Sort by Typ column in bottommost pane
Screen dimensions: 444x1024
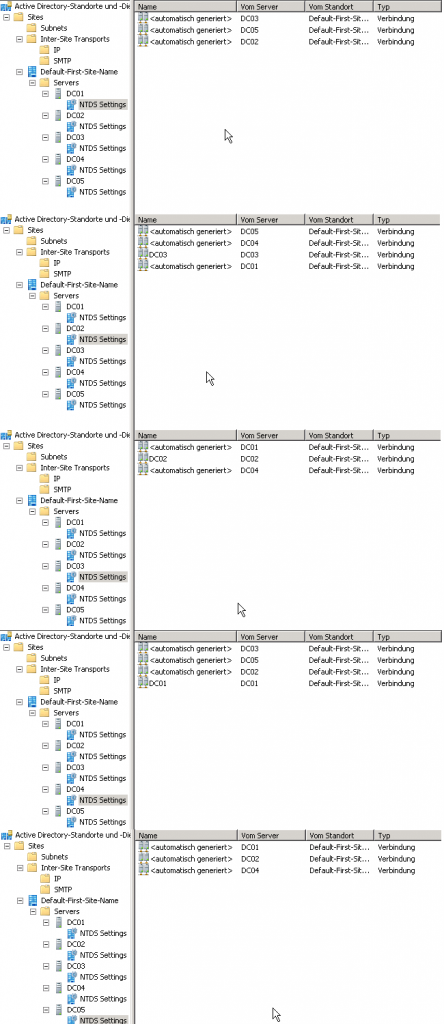pyautogui.click(x=408, y=835)
